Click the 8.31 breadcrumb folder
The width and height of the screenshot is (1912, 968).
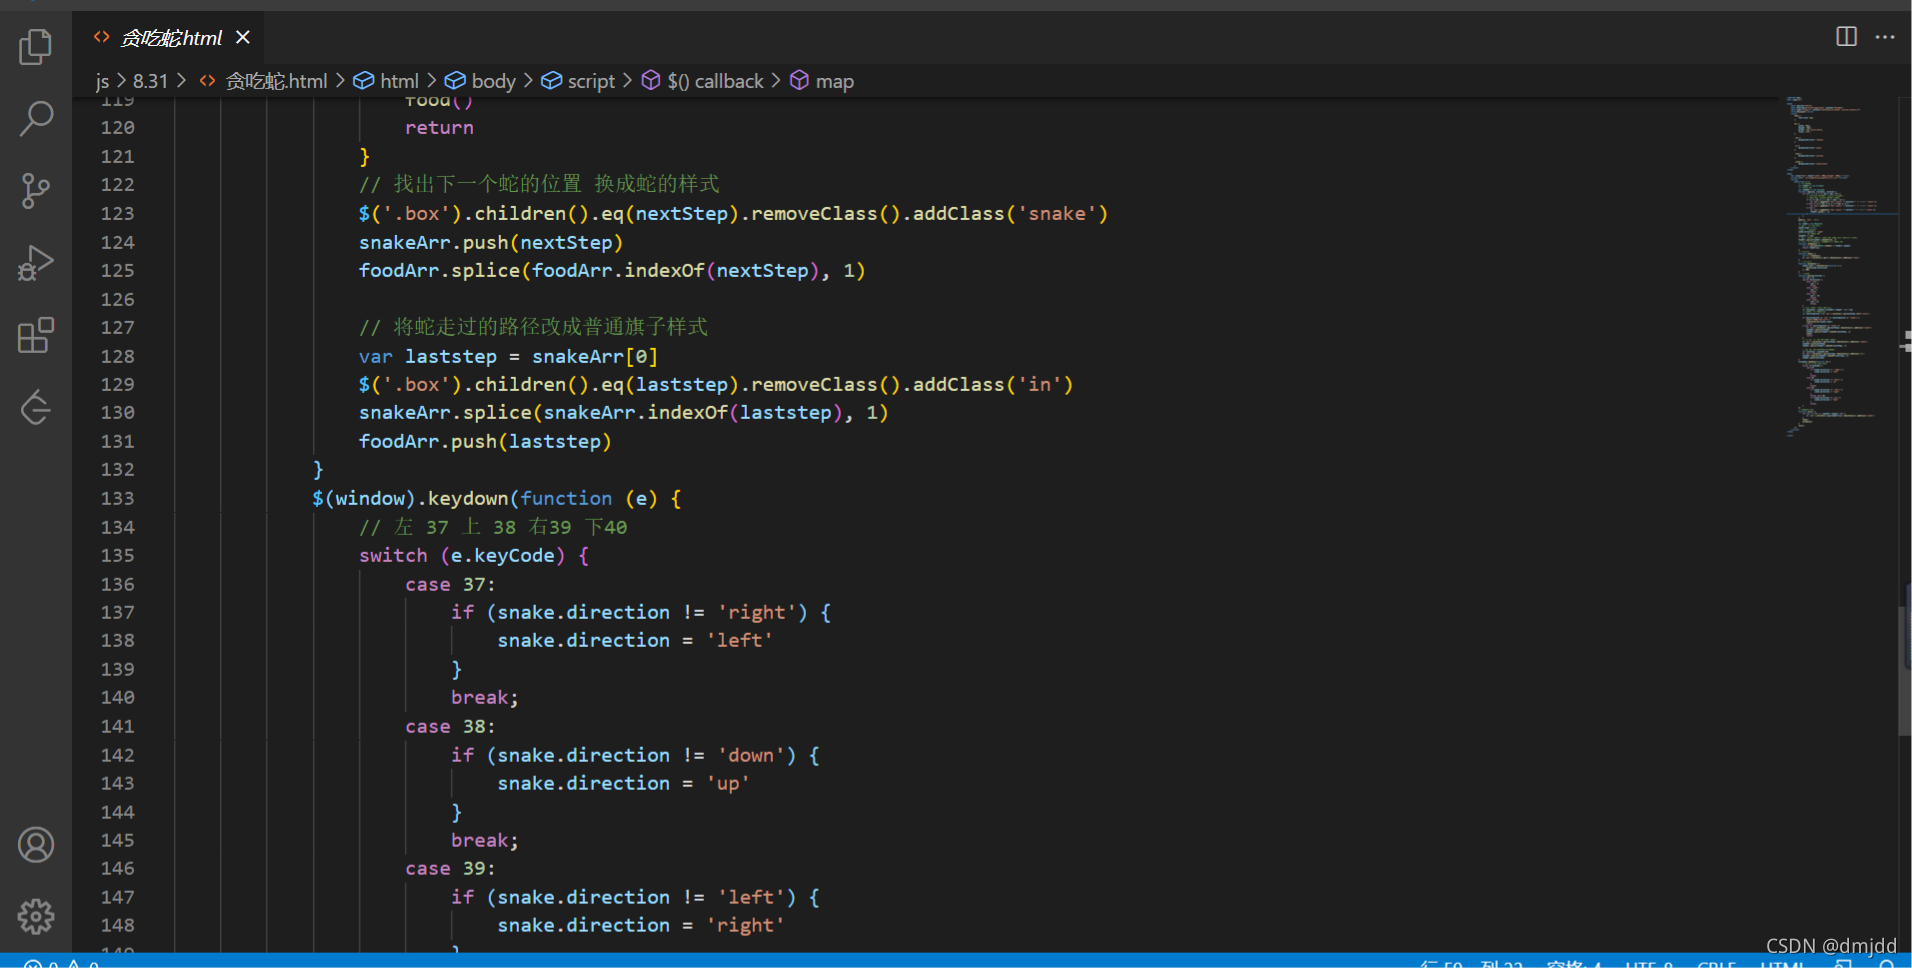click(151, 81)
